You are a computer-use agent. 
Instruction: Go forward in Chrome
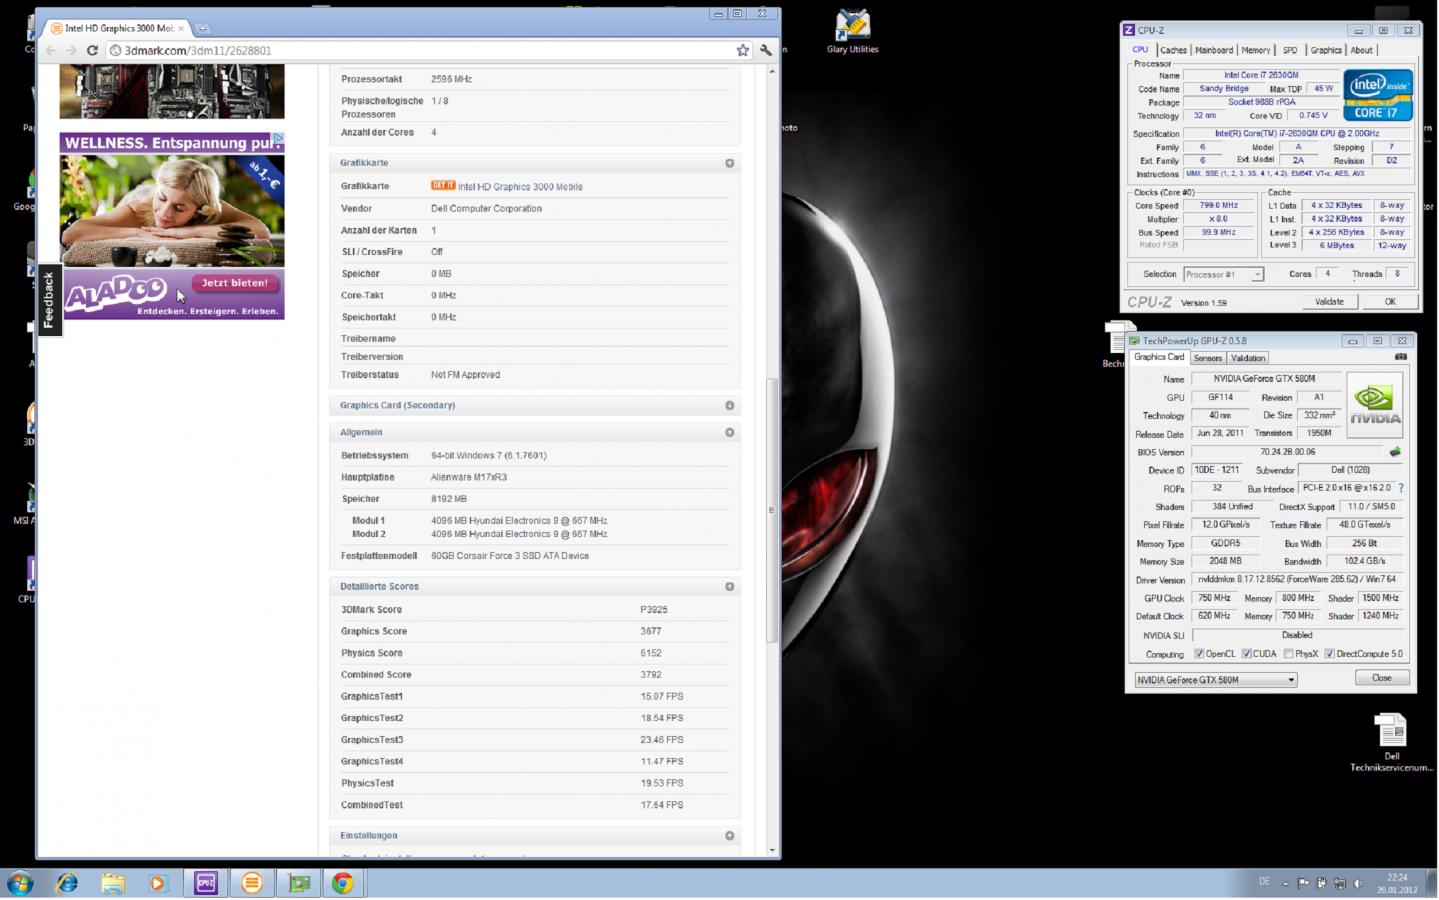click(x=71, y=50)
